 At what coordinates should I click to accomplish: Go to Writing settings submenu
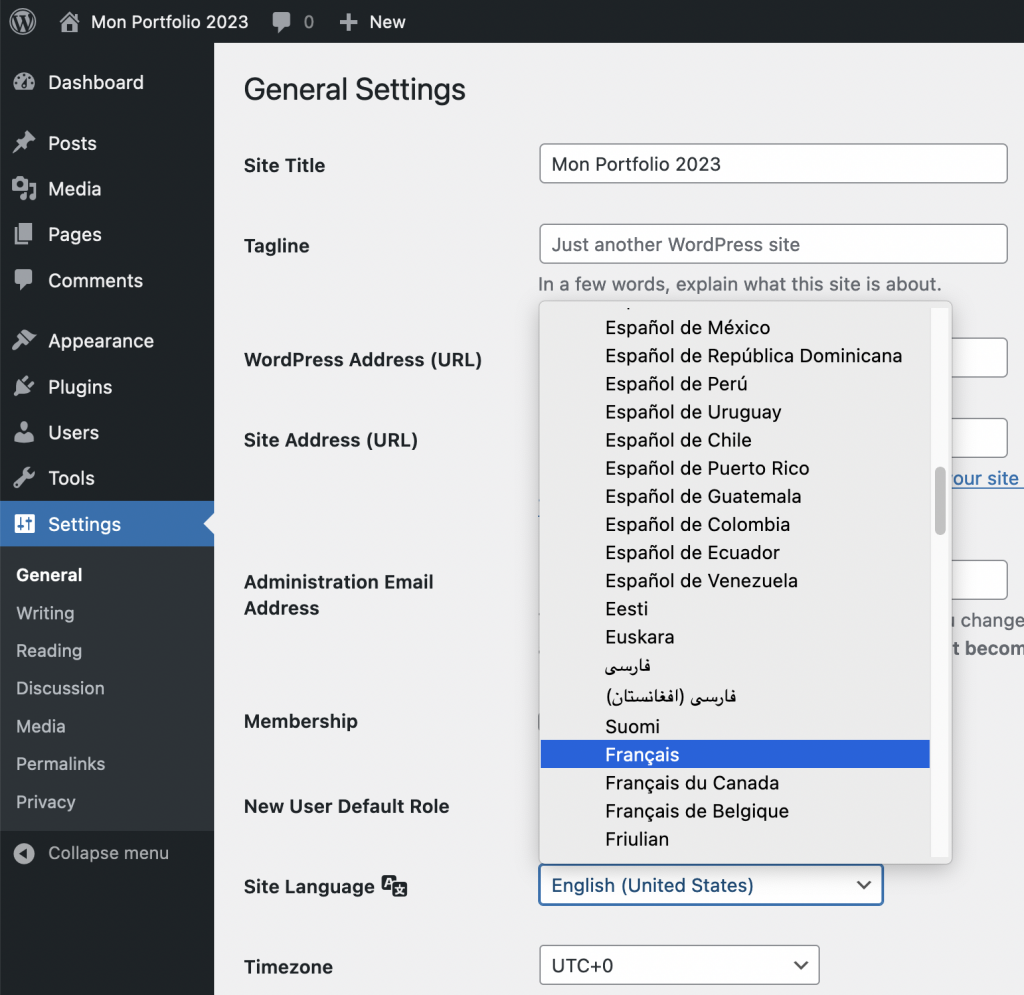pyautogui.click(x=45, y=613)
